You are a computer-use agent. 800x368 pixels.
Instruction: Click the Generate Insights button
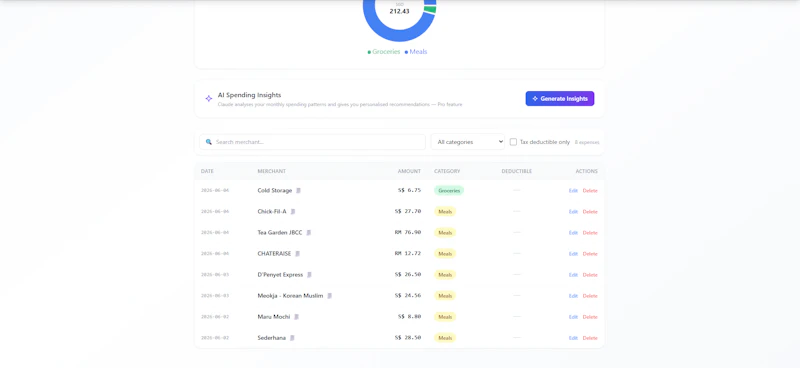560,99
